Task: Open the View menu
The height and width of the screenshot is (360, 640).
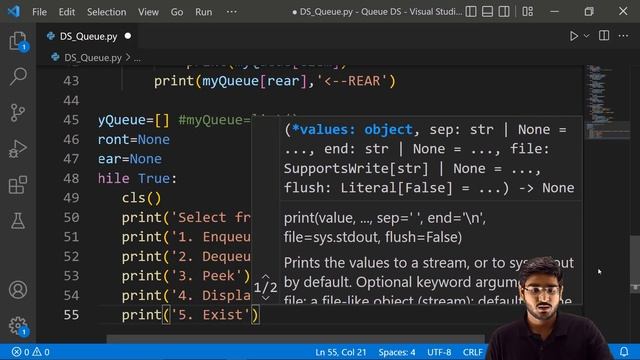Action: tap(148, 12)
